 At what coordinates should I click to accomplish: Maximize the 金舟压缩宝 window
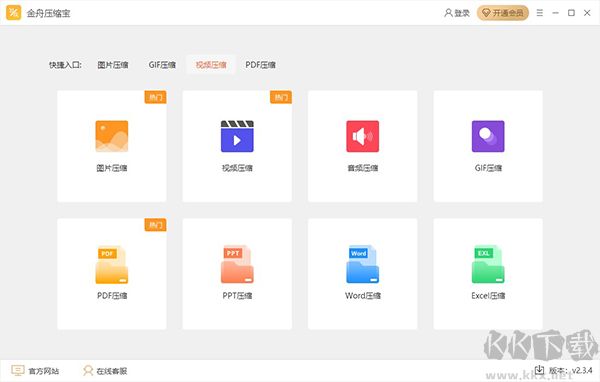coord(571,13)
